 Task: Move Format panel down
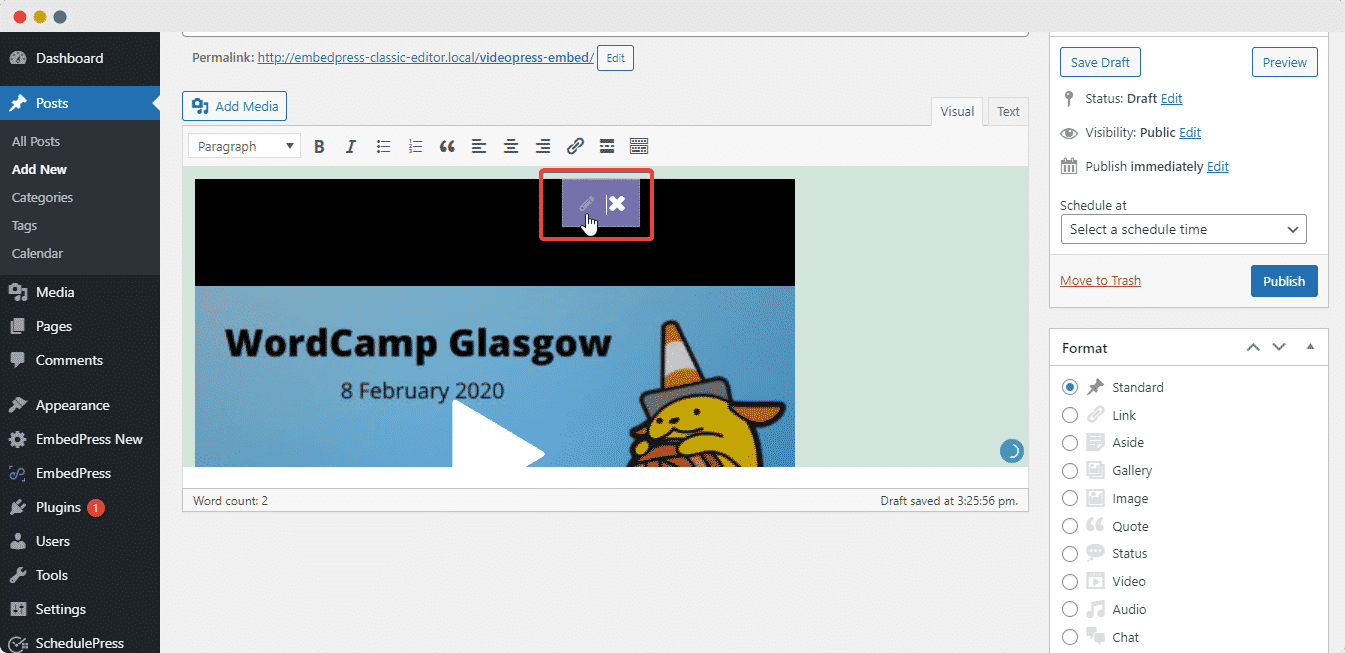click(x=1278, y=347)
